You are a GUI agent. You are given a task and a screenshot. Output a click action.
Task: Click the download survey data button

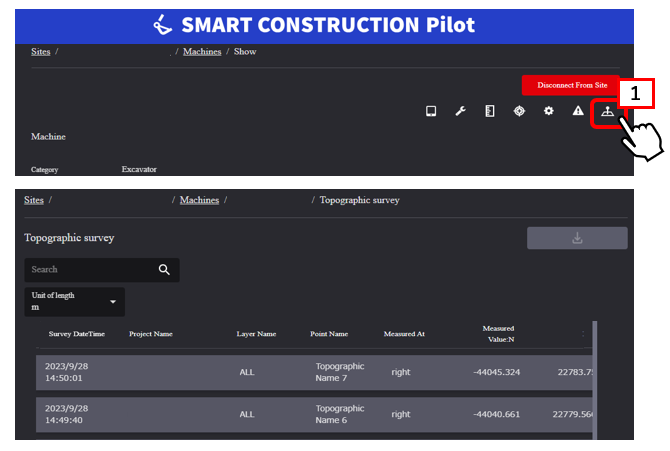click(x=577, y=238)
